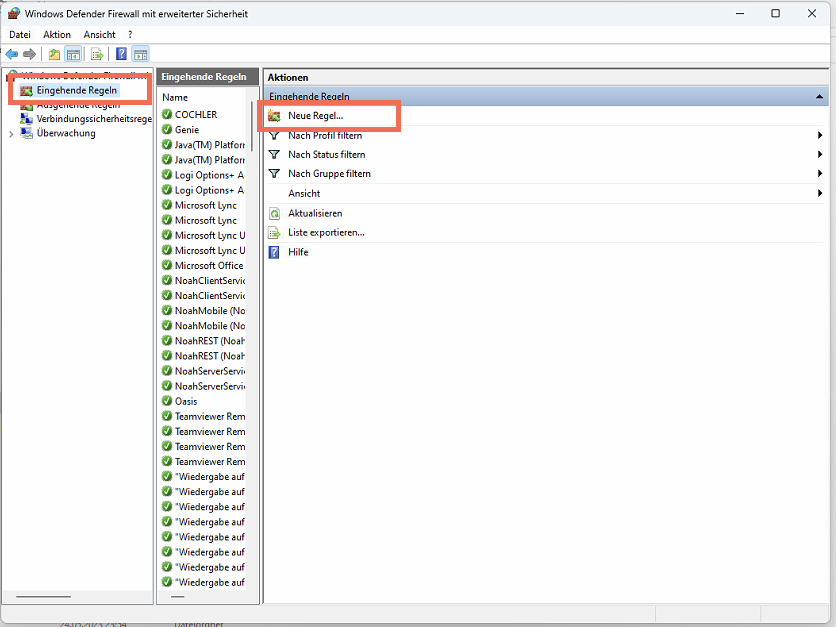Viewport: 836px width, 627px height.
Task: Open the Datei menu
Action: (x=20, y=34)
